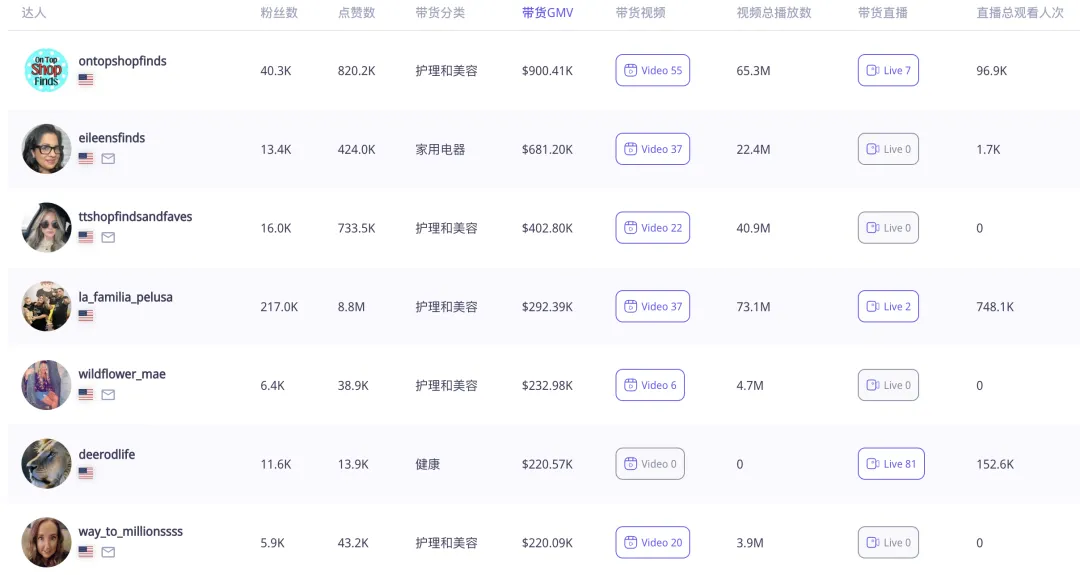Open the Video 55 button for ontopshopfinds
This screenshot has width=1080, height=575.
[x=652, y=70]
